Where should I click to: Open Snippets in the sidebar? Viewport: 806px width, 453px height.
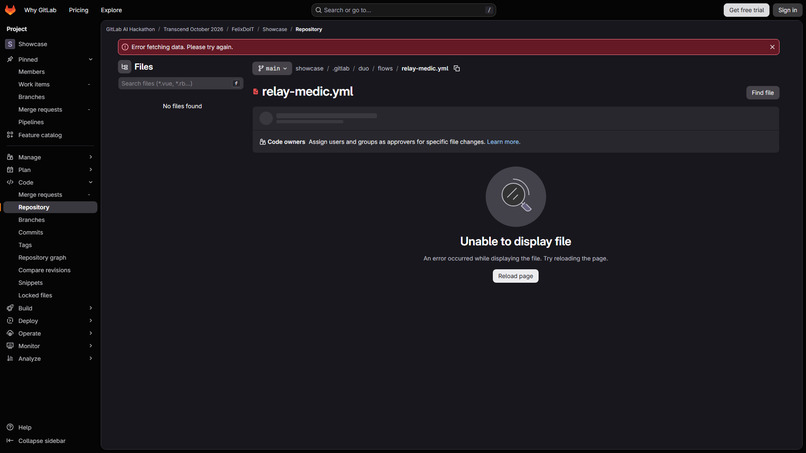click(30, 283)
